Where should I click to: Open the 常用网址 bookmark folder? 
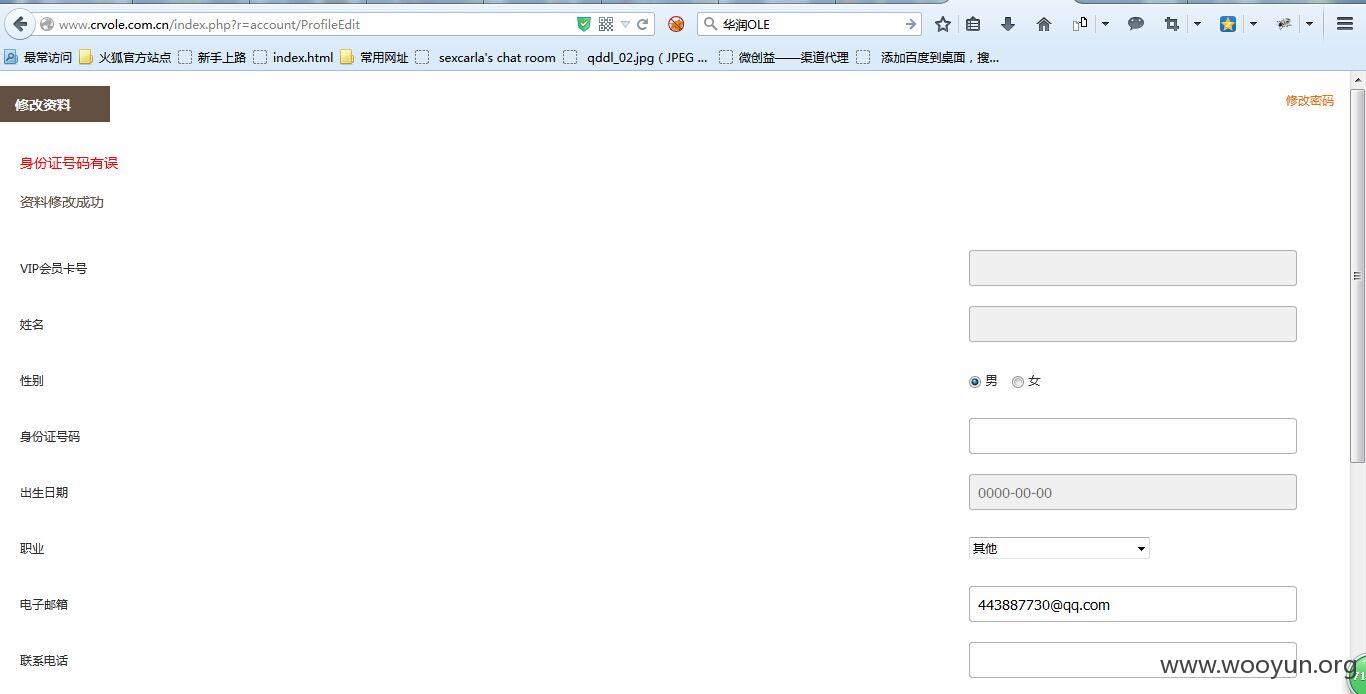374,58
